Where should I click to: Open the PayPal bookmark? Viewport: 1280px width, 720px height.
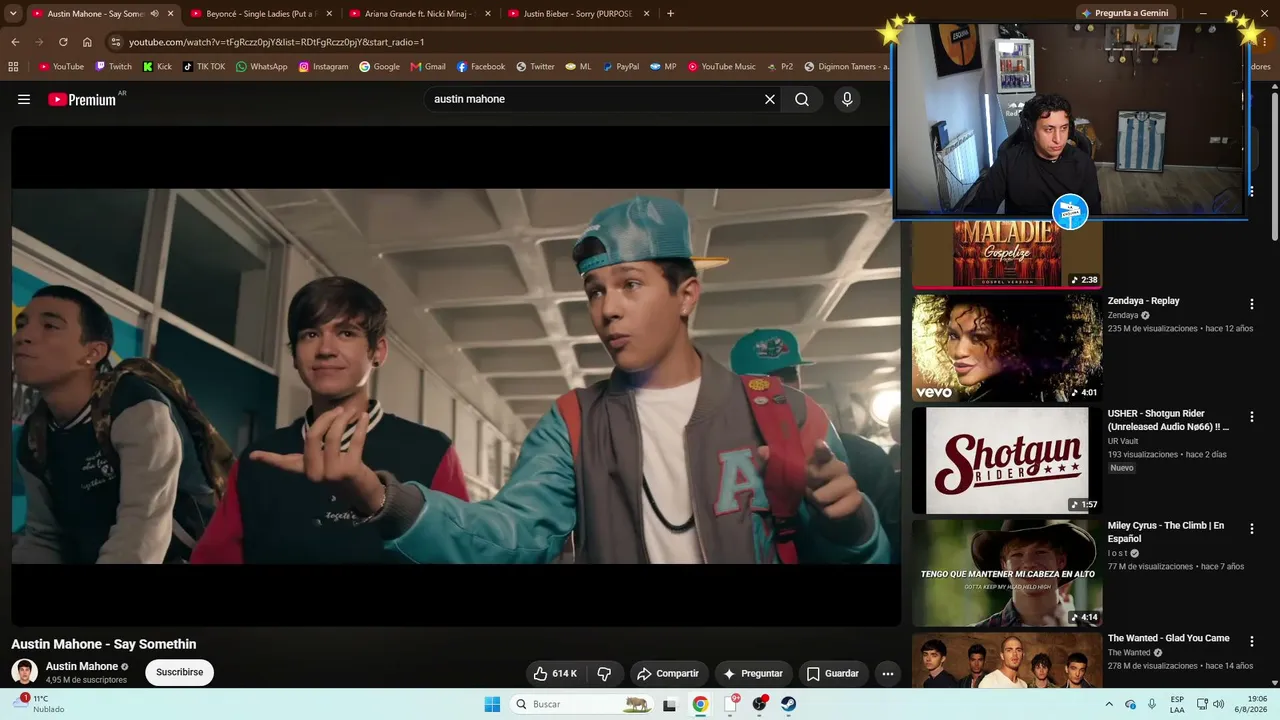click(x=620, y=67)
